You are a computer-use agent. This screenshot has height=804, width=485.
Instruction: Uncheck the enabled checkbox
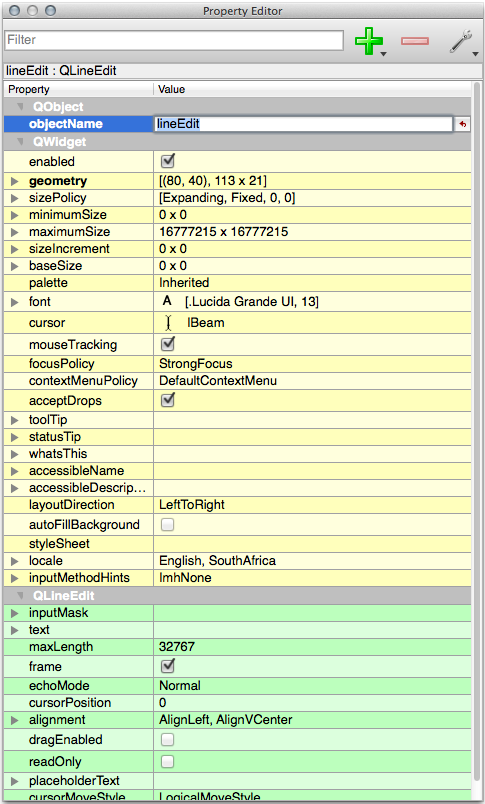pos(168,161)
